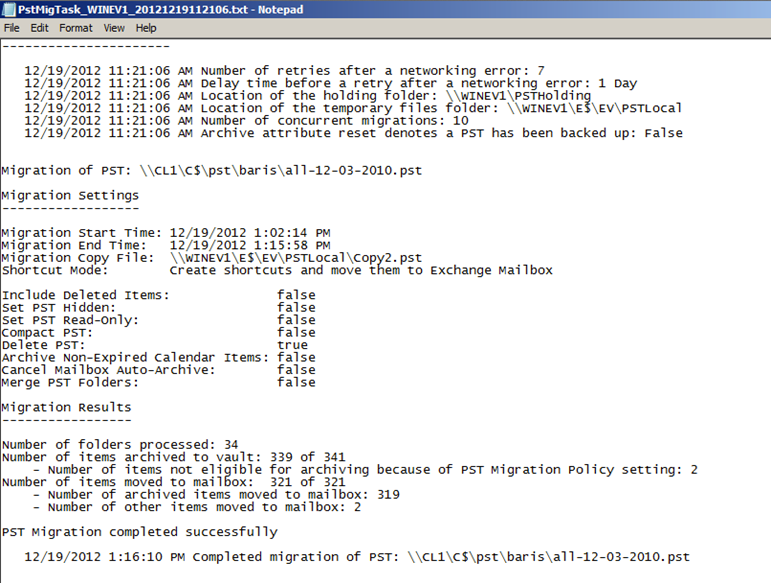Click the 'Migration Start Time' line
This screenshot has height=583, width=771.
166,233
